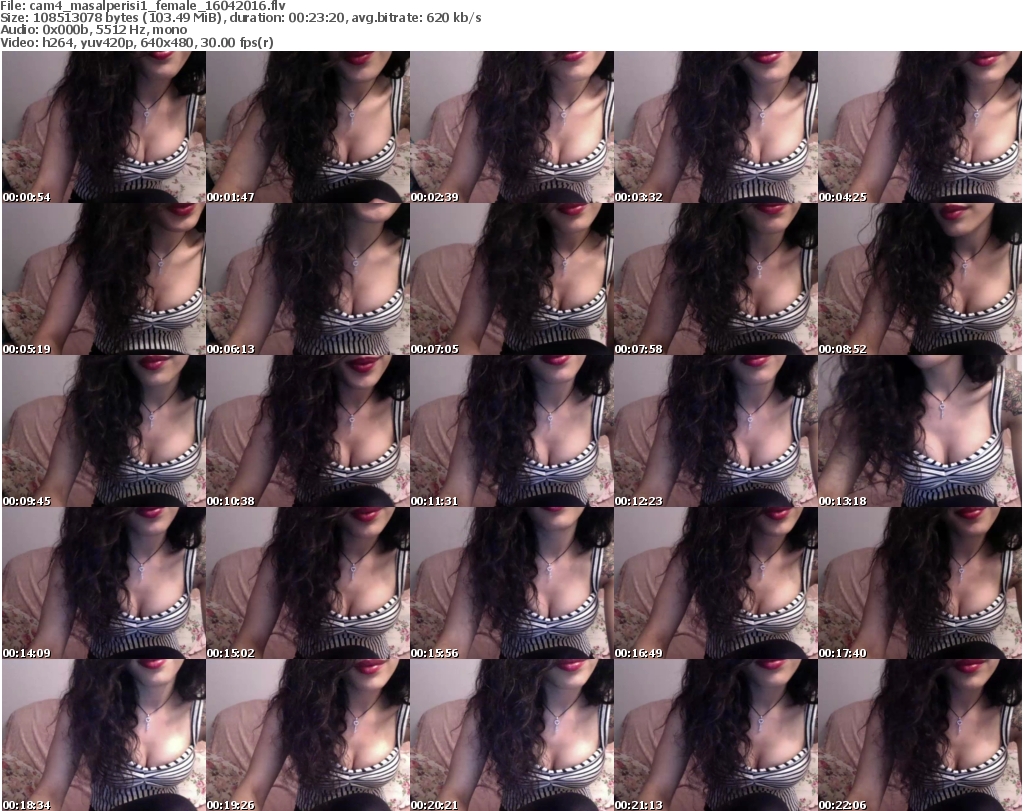Pick the preview frame at 00:13:18
This screenshot has height=811, width=1024.
pos(920,431)
